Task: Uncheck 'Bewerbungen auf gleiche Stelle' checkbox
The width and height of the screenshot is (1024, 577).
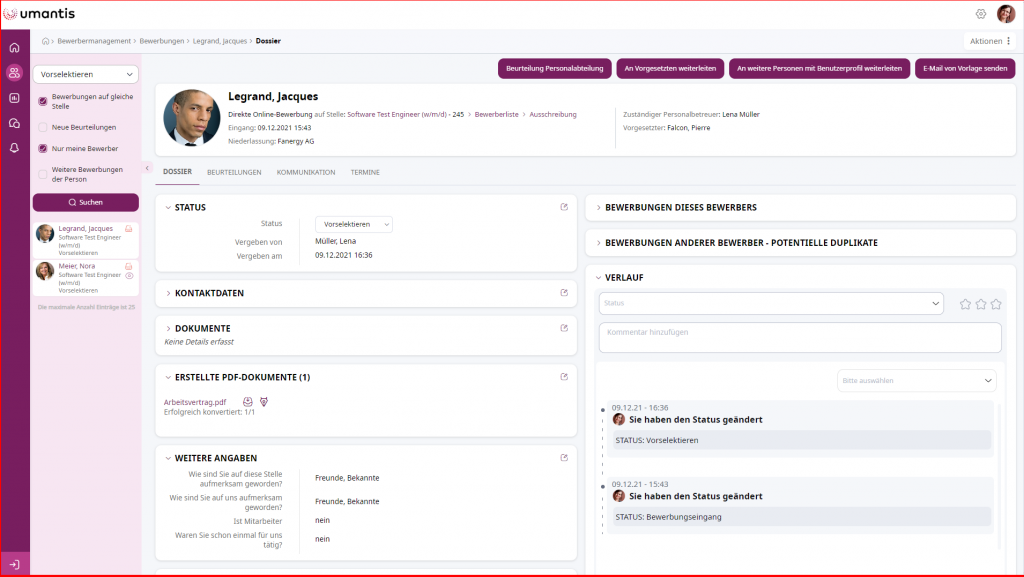Action: [x=42, y=101]
